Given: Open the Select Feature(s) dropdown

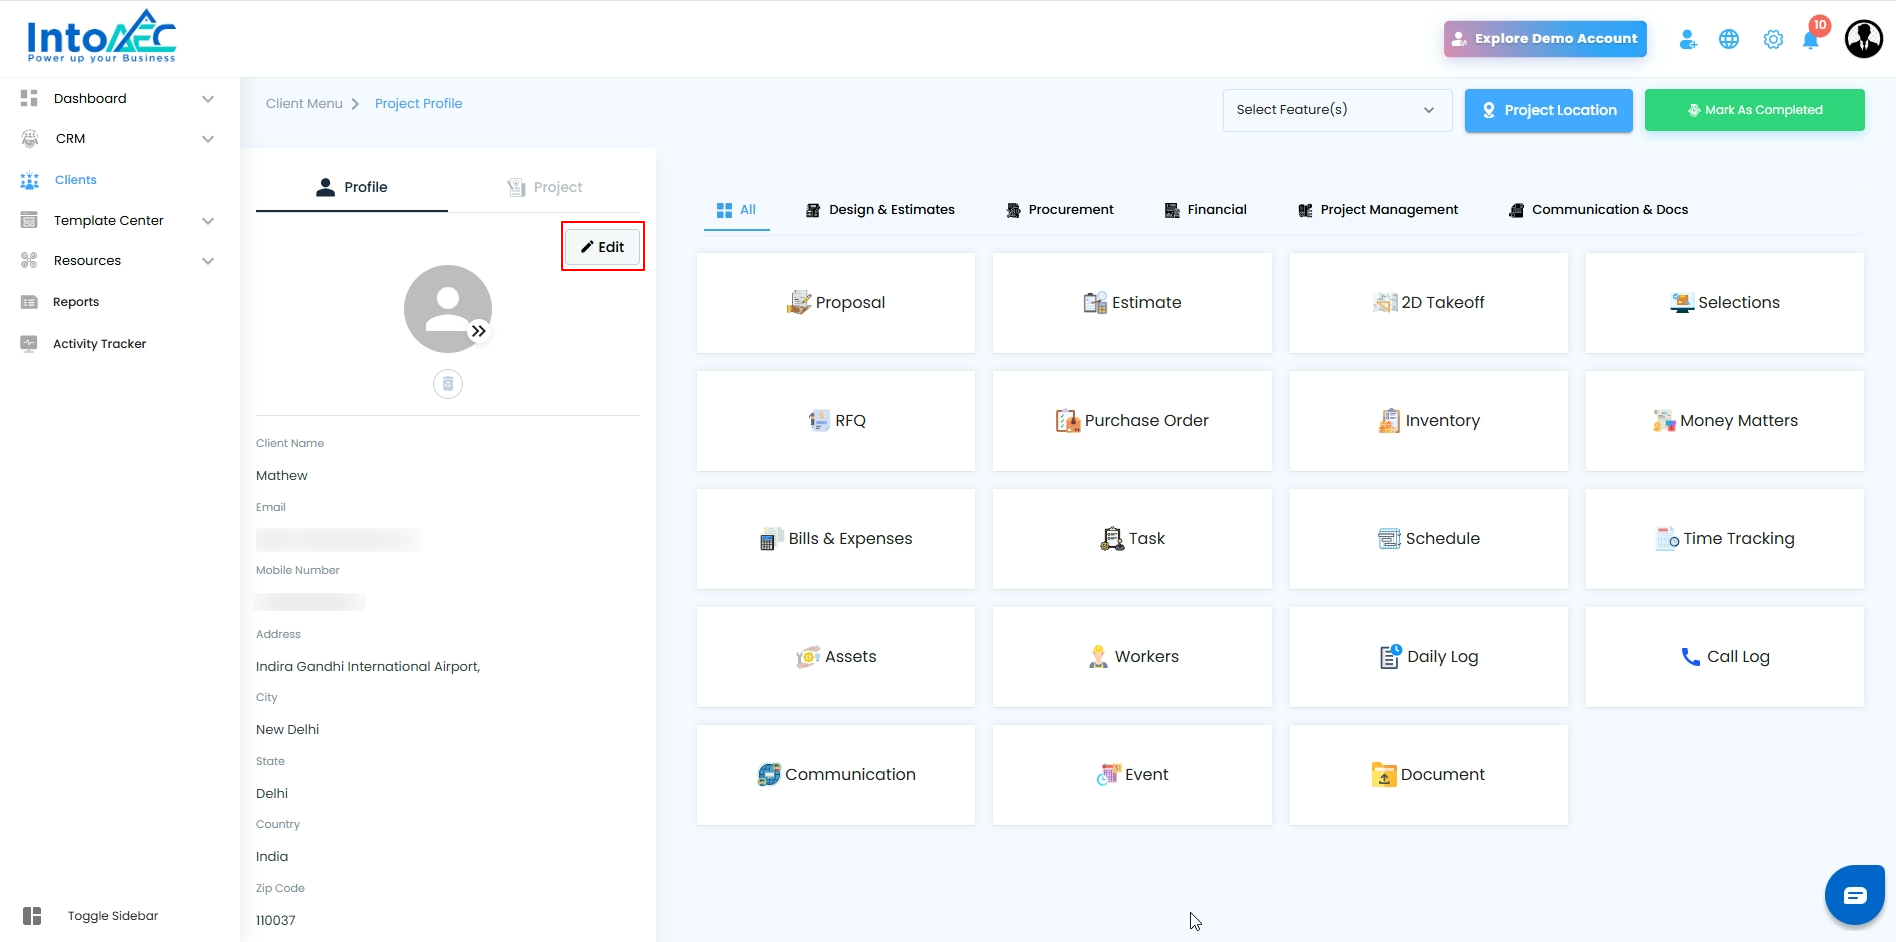Looking at the screenshot, I should pyautogui.click(x=1337, y=110).
